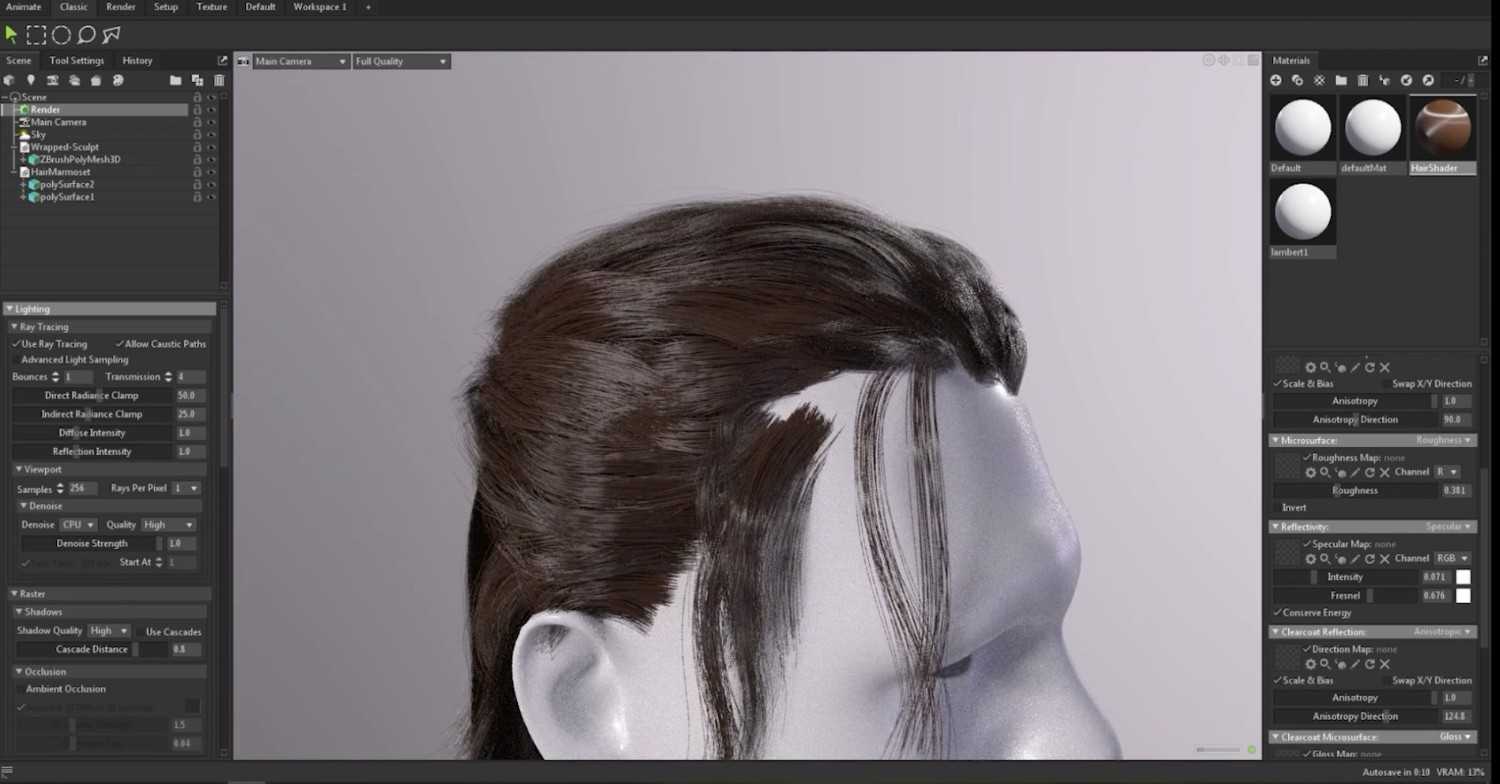The height and width of the screenshot is (784, 1500).
Task: Pop out the Materials panel
Action: (x=1483, y=61)
